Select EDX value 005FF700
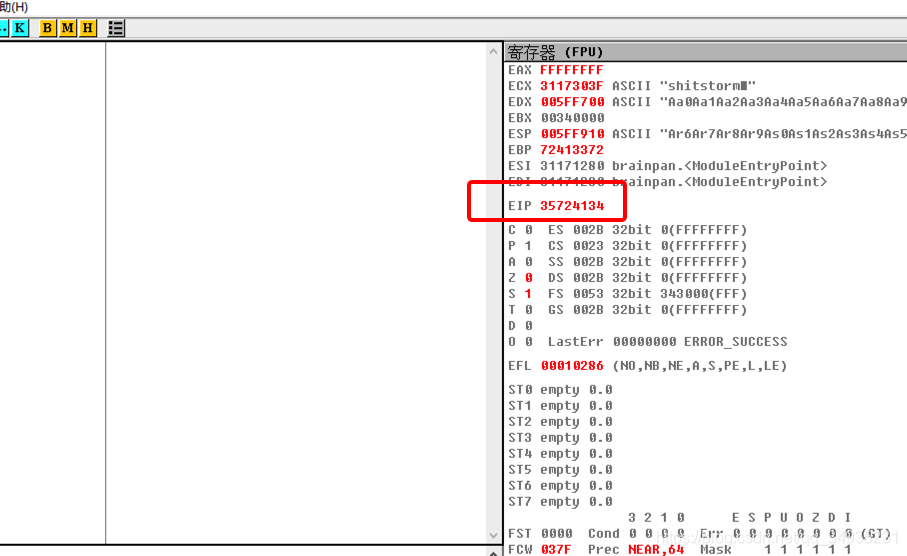The width and height of the screenshot is (907, 556). [573, 102]
